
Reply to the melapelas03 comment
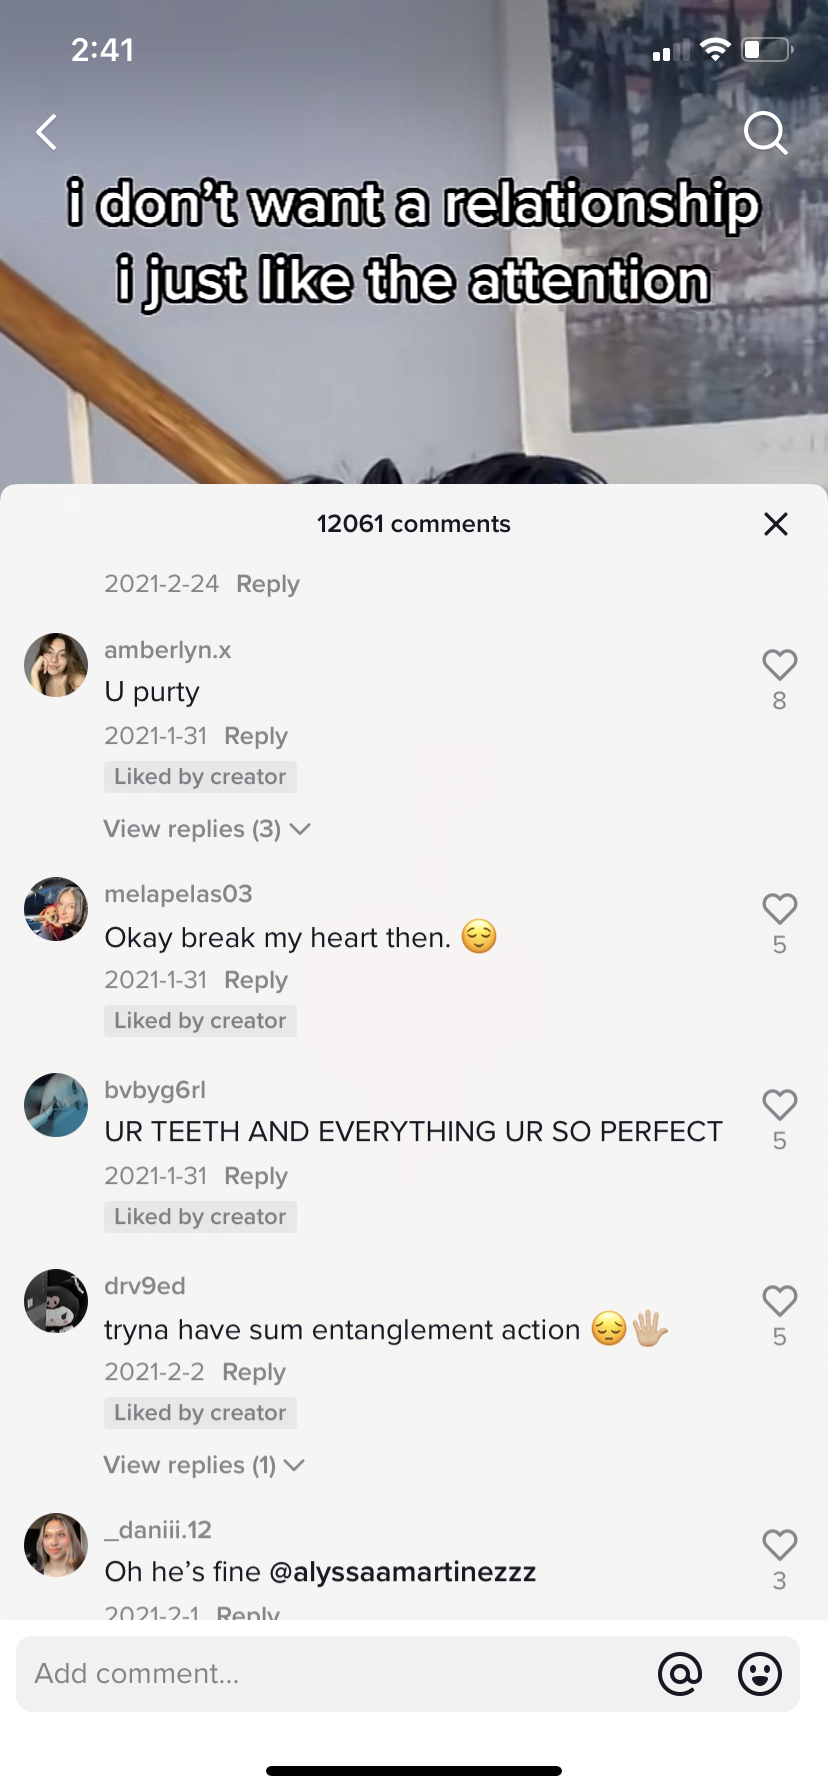[x=256, y=980]
